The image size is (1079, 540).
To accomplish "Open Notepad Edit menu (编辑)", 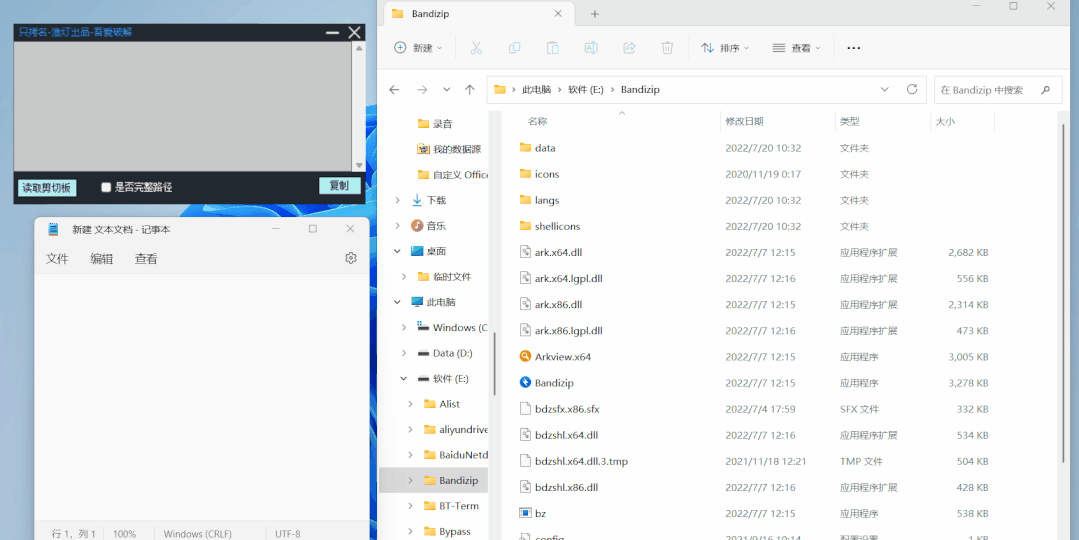I will [x=102, y=259].
